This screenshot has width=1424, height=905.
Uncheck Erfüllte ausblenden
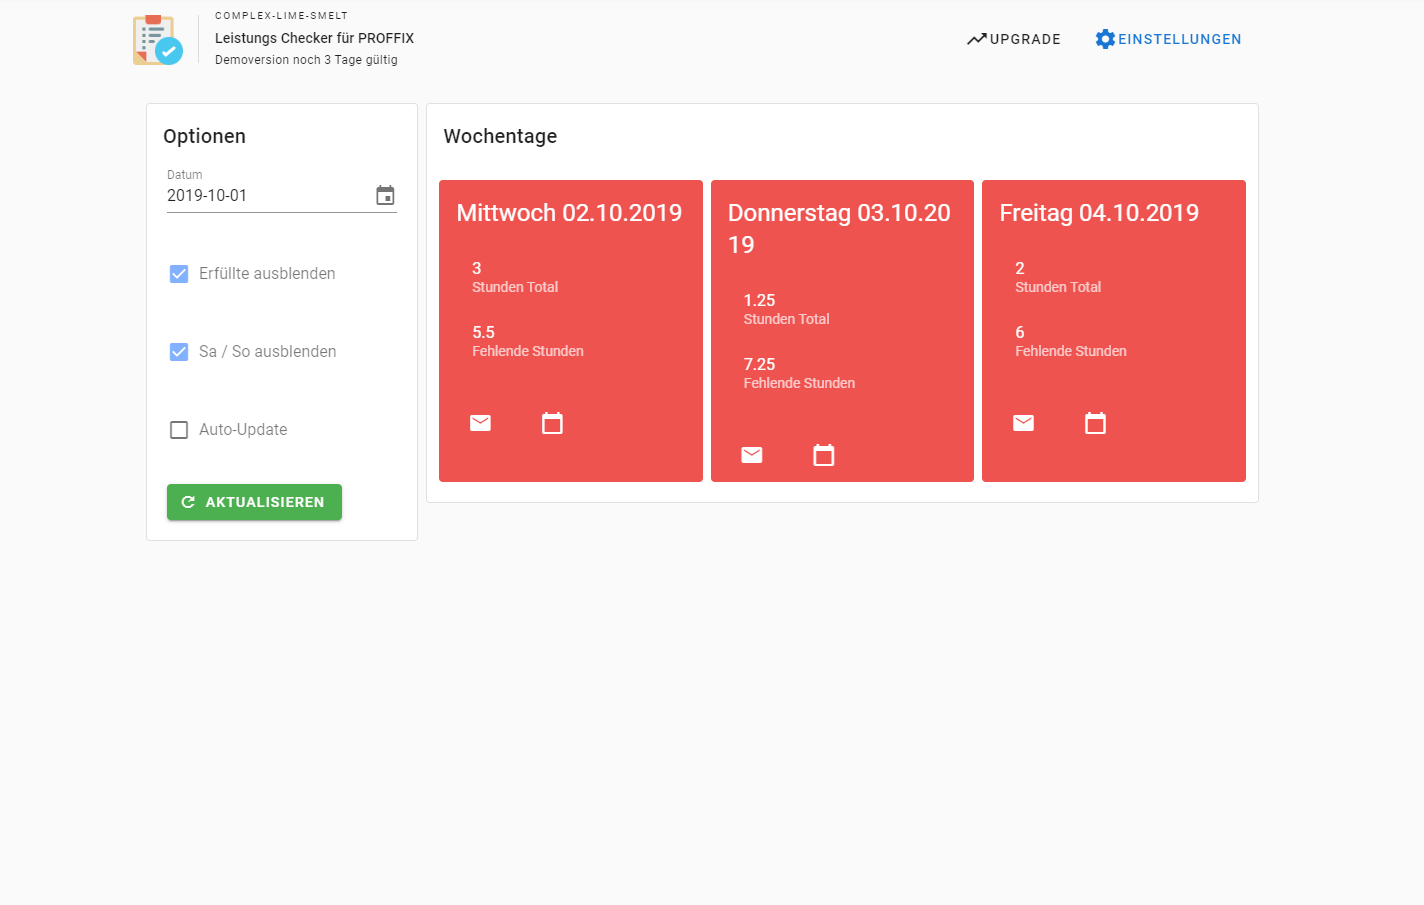point(179,273)
